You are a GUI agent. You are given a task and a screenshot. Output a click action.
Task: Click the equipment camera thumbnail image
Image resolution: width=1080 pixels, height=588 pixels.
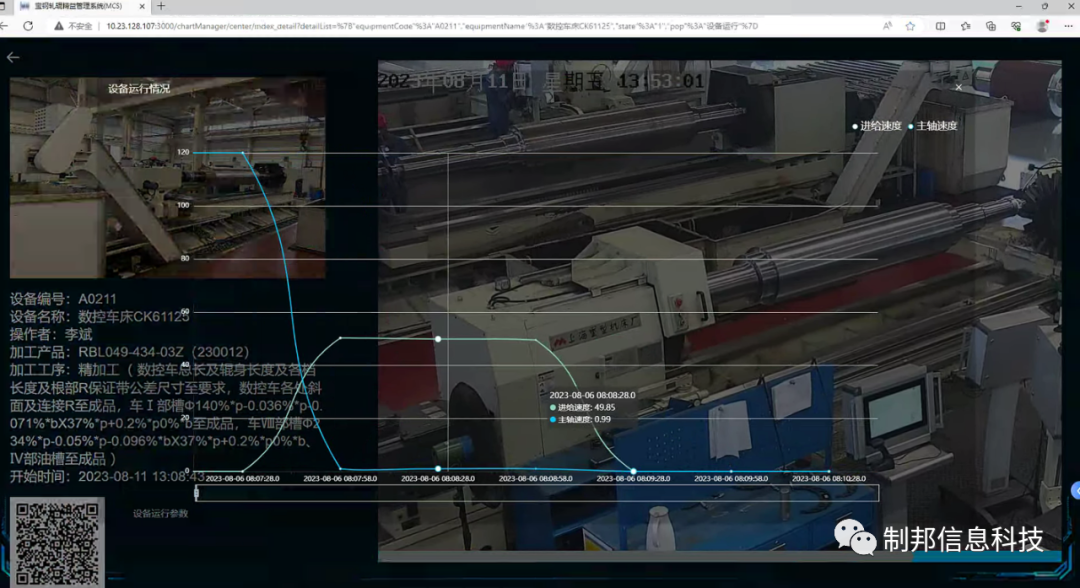click(167, 180)
